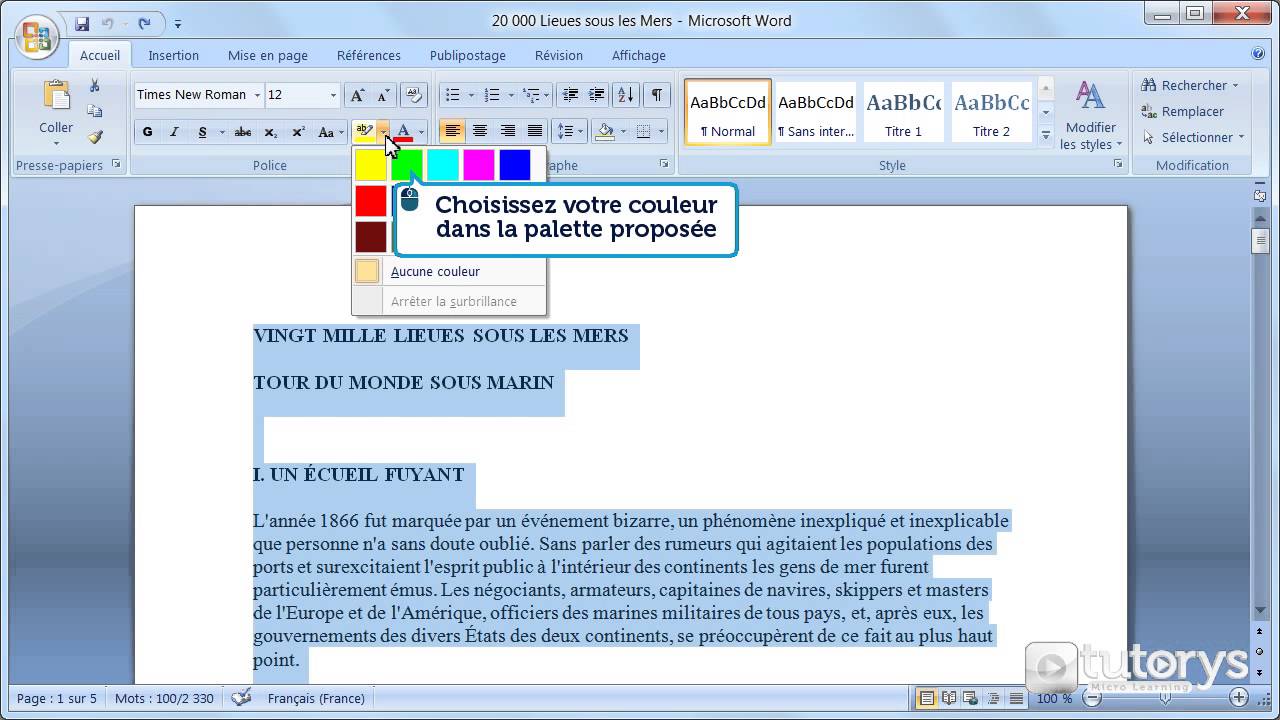This screenshot has height=720, width=1280.
Task: Click the Copy icon in Presse-papiers
Action: pyautogui.click(x=95, y=111)
